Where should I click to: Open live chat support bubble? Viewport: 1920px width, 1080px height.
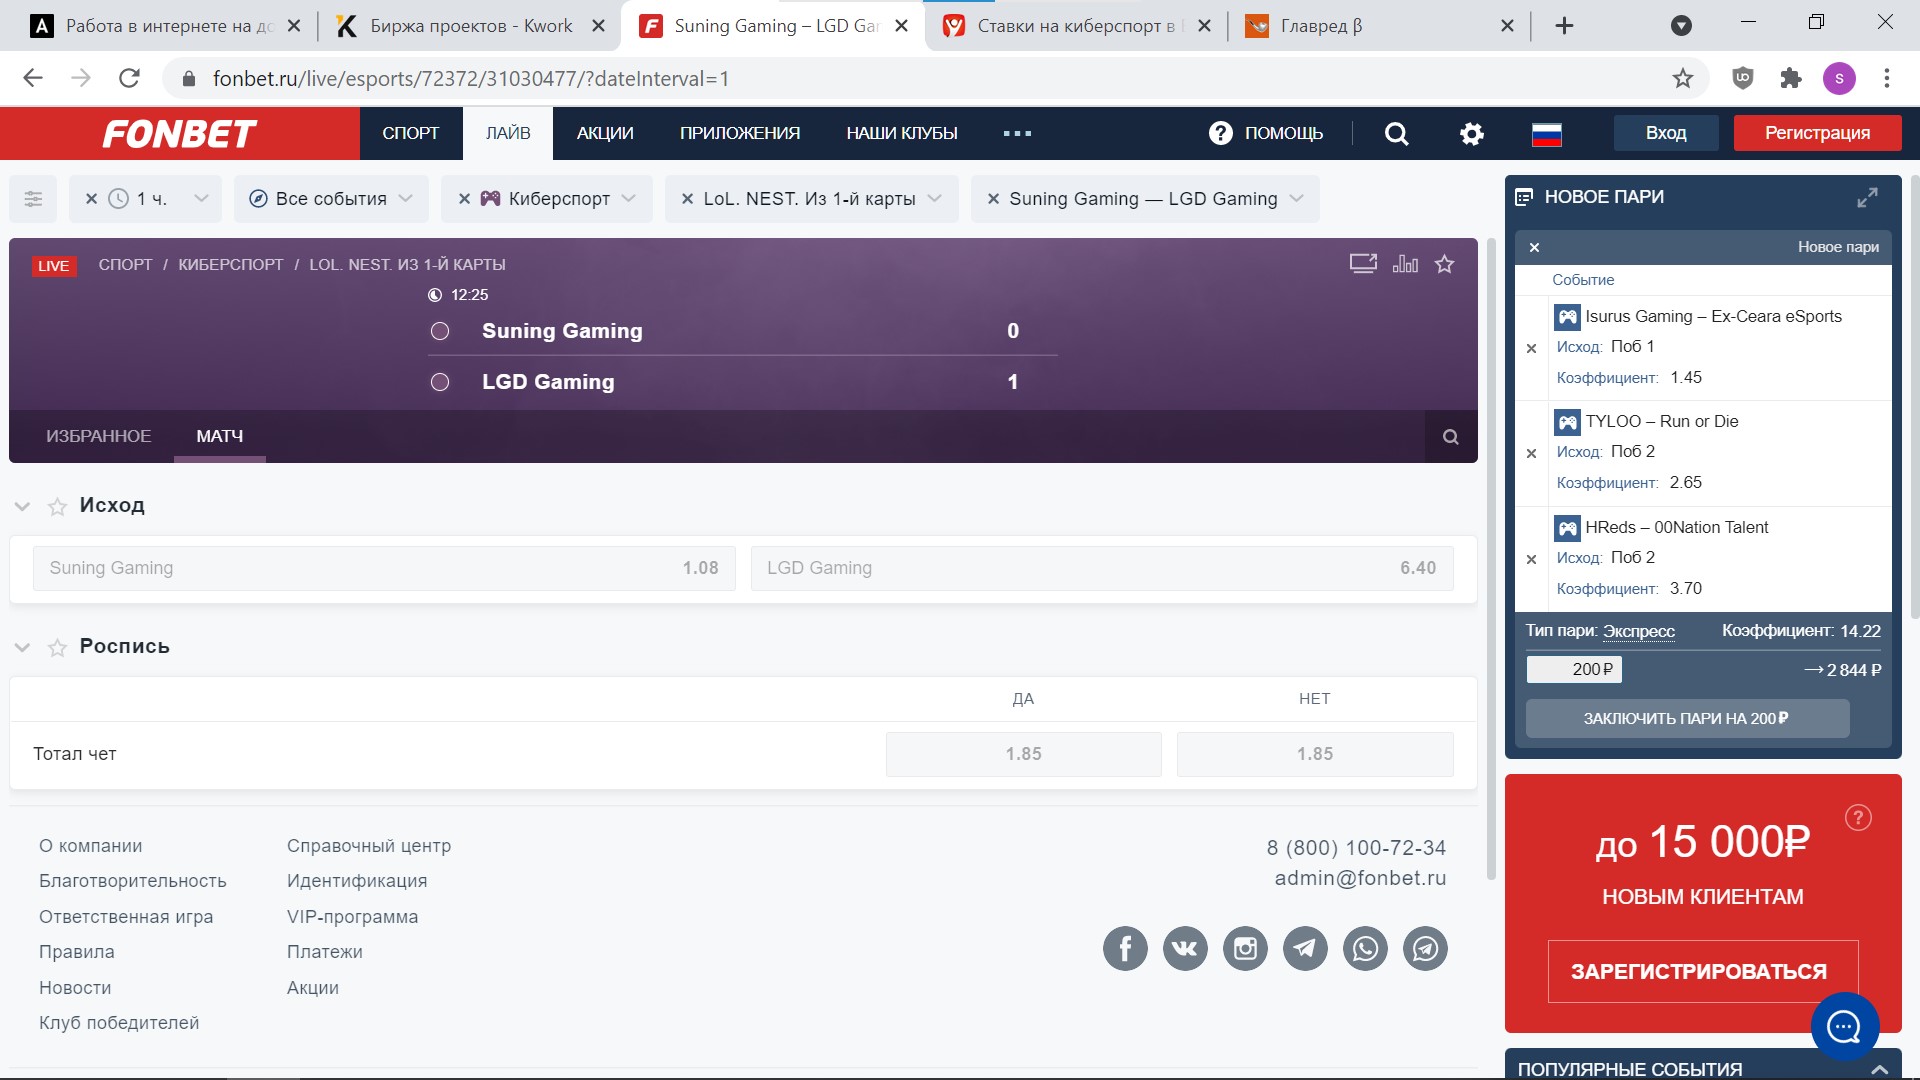click(1845, 1026)
